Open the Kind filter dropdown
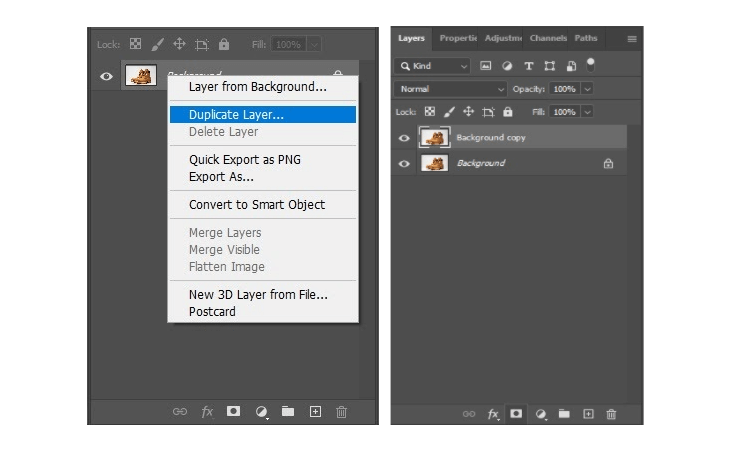733x449 pixels. [432, 66]
